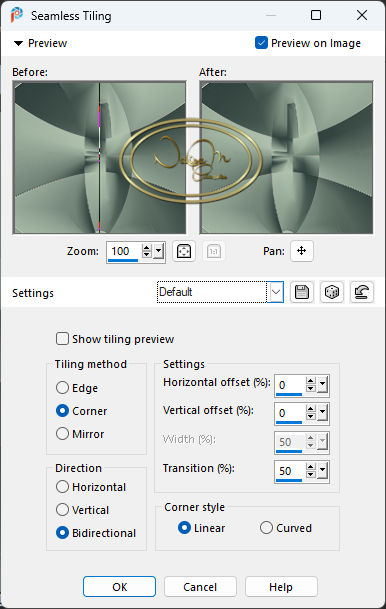Click the Fit image to window zoom icon

click(184, 251)
